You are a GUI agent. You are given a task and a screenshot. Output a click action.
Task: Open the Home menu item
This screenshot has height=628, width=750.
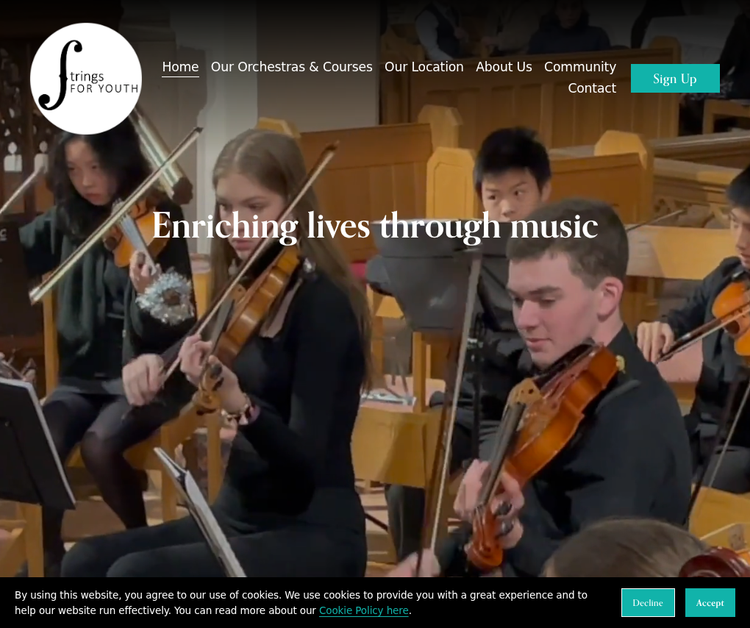[180, 66]
